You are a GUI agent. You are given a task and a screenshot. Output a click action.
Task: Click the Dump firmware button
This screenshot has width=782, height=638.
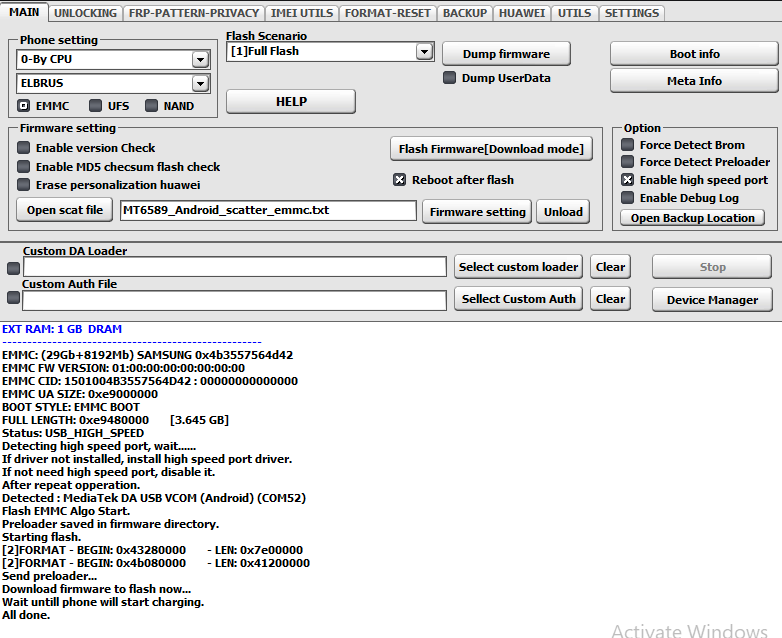(506, 54)
